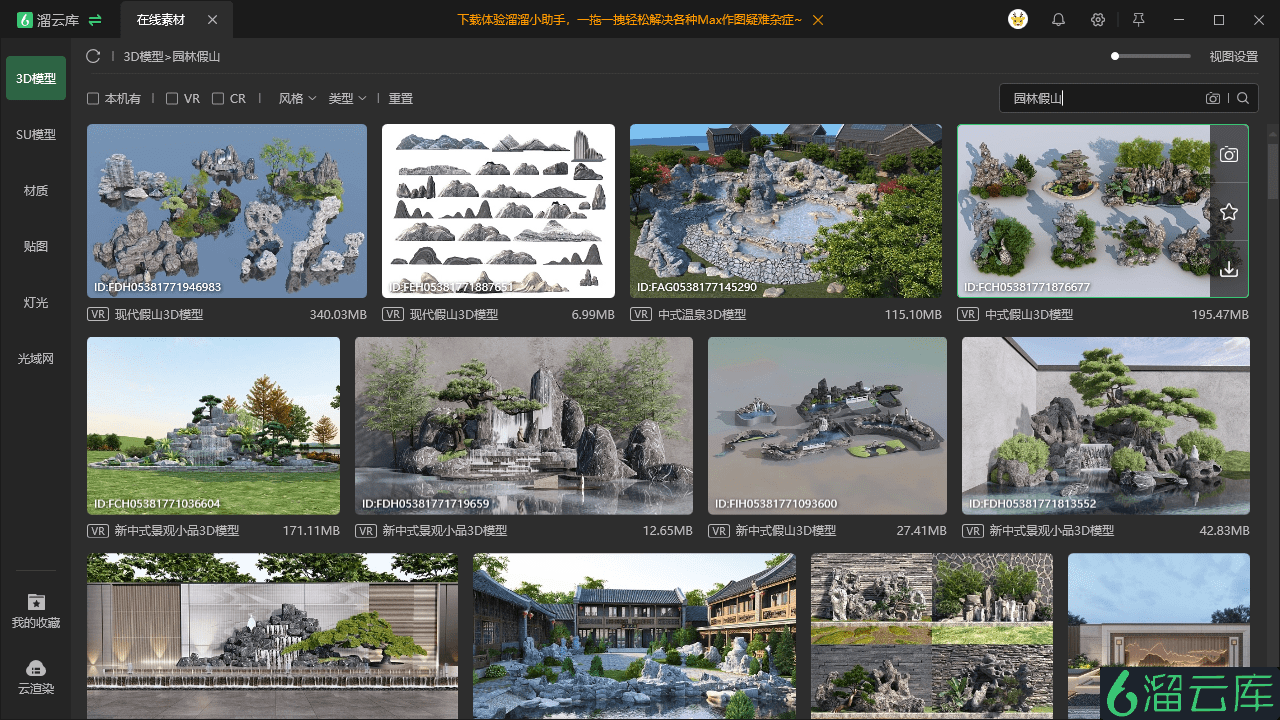This screenshot has width=1280, height=720.
Task: Expand the 类型 dropdown
Action: 347,99
